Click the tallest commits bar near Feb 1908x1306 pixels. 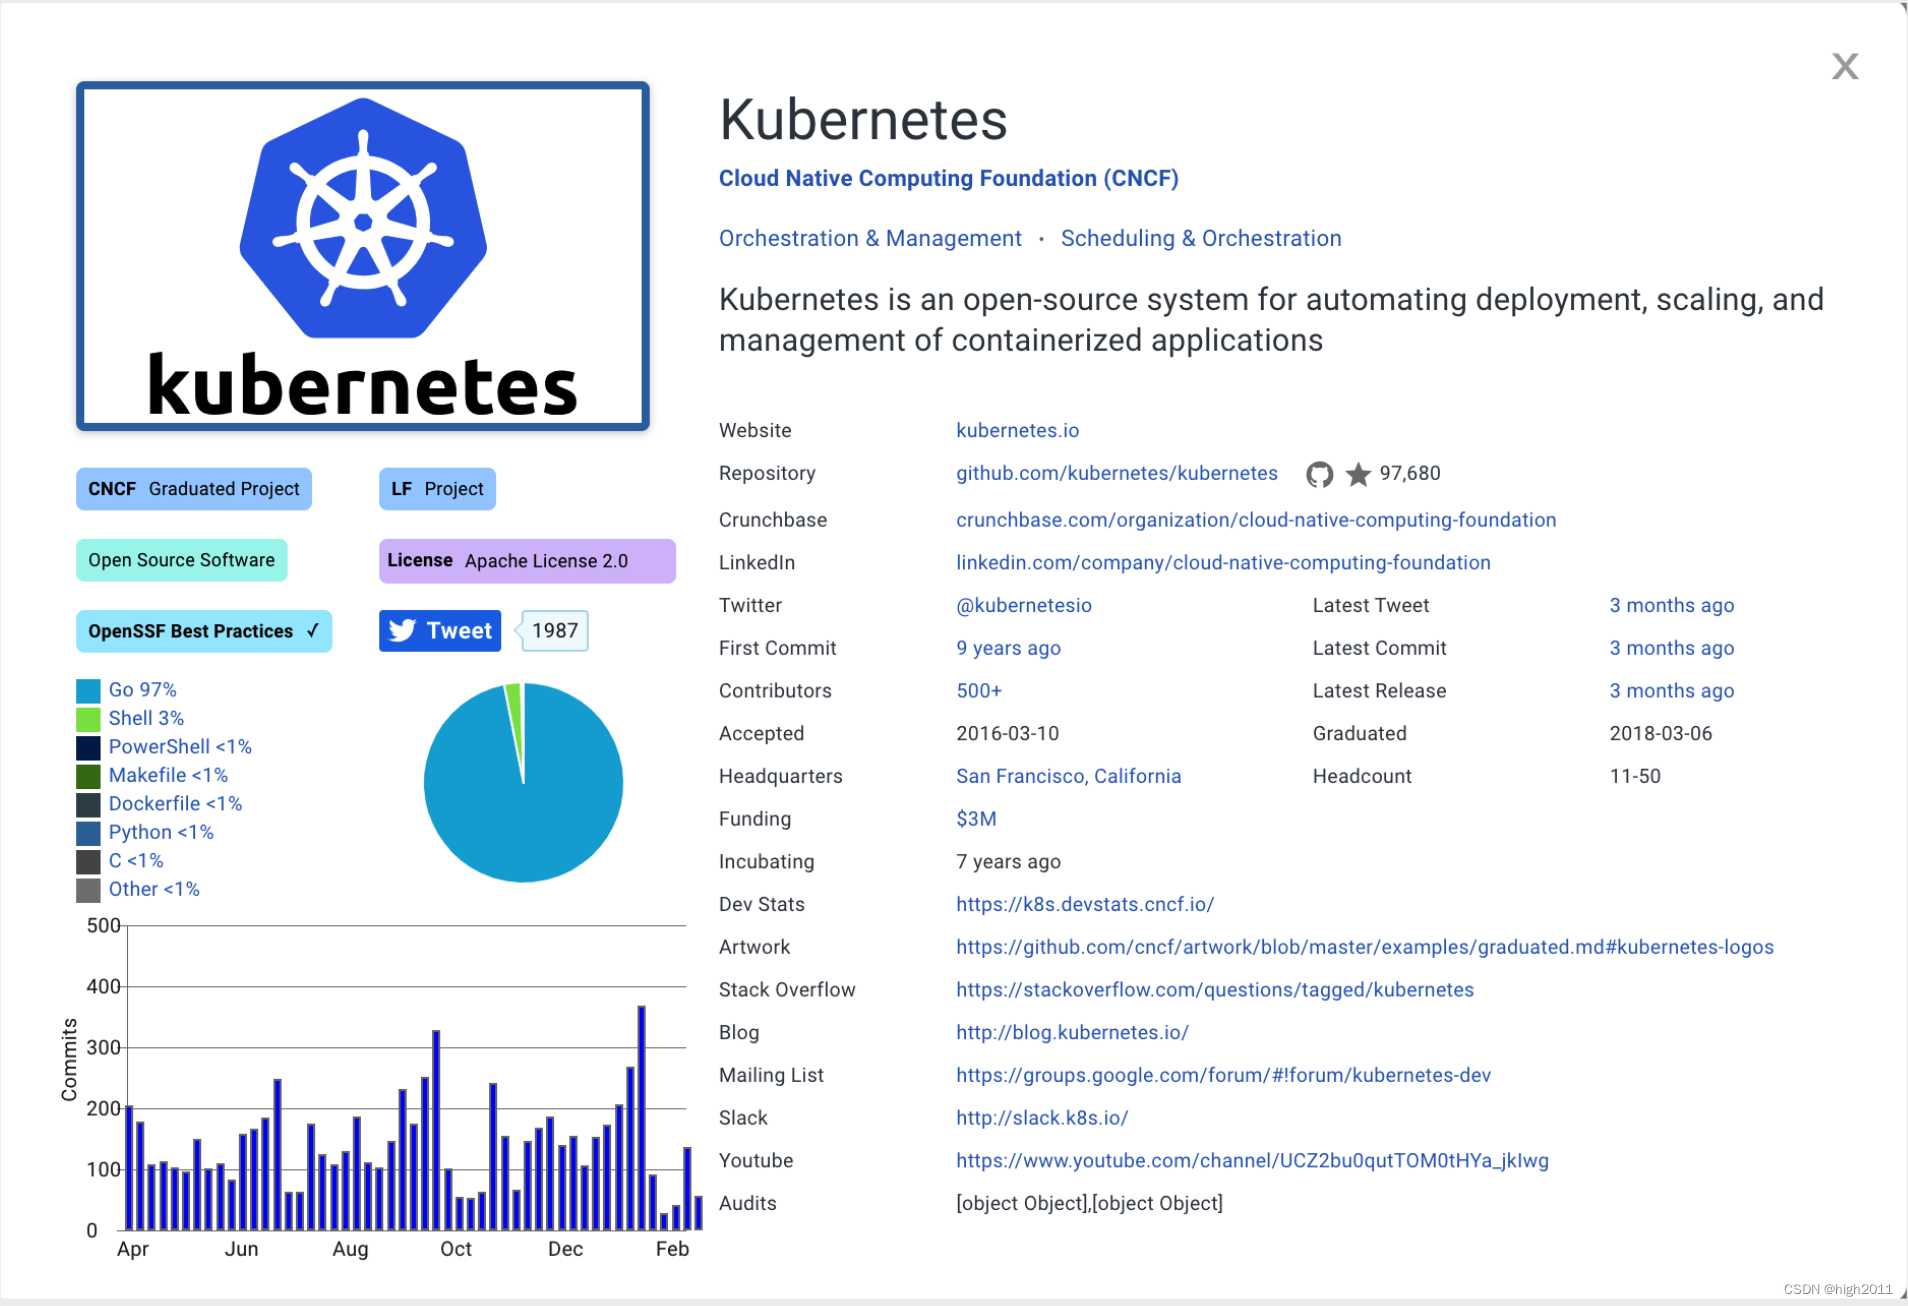click(x=641, y=1117)
